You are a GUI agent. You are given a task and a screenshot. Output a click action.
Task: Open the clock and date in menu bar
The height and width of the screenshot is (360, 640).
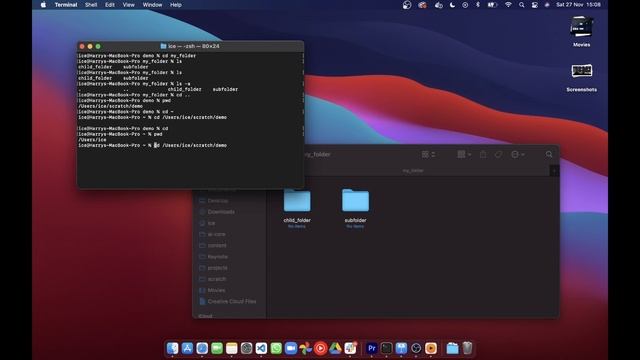tap(578, 5)
